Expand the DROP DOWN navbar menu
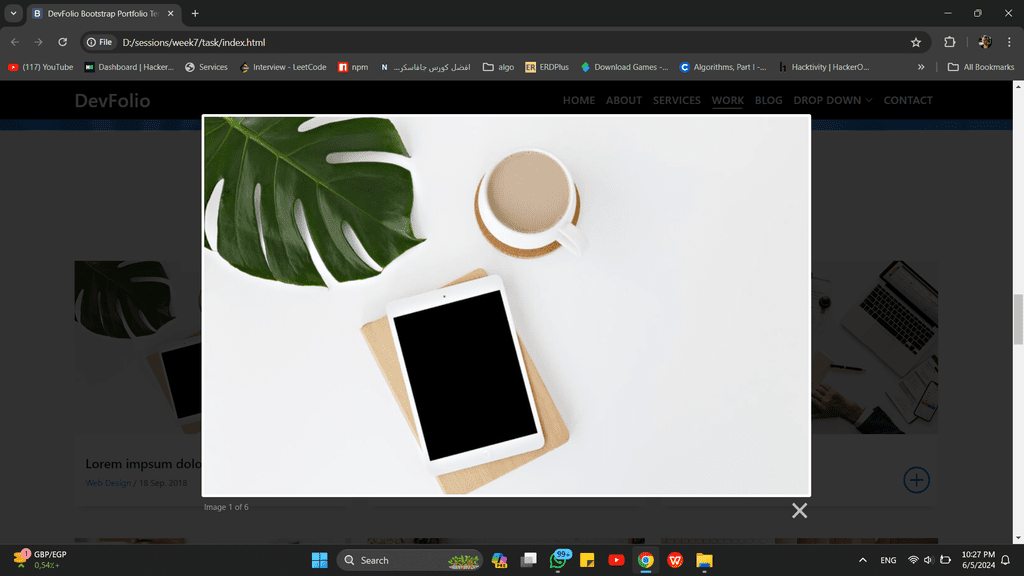 (833, 101)
